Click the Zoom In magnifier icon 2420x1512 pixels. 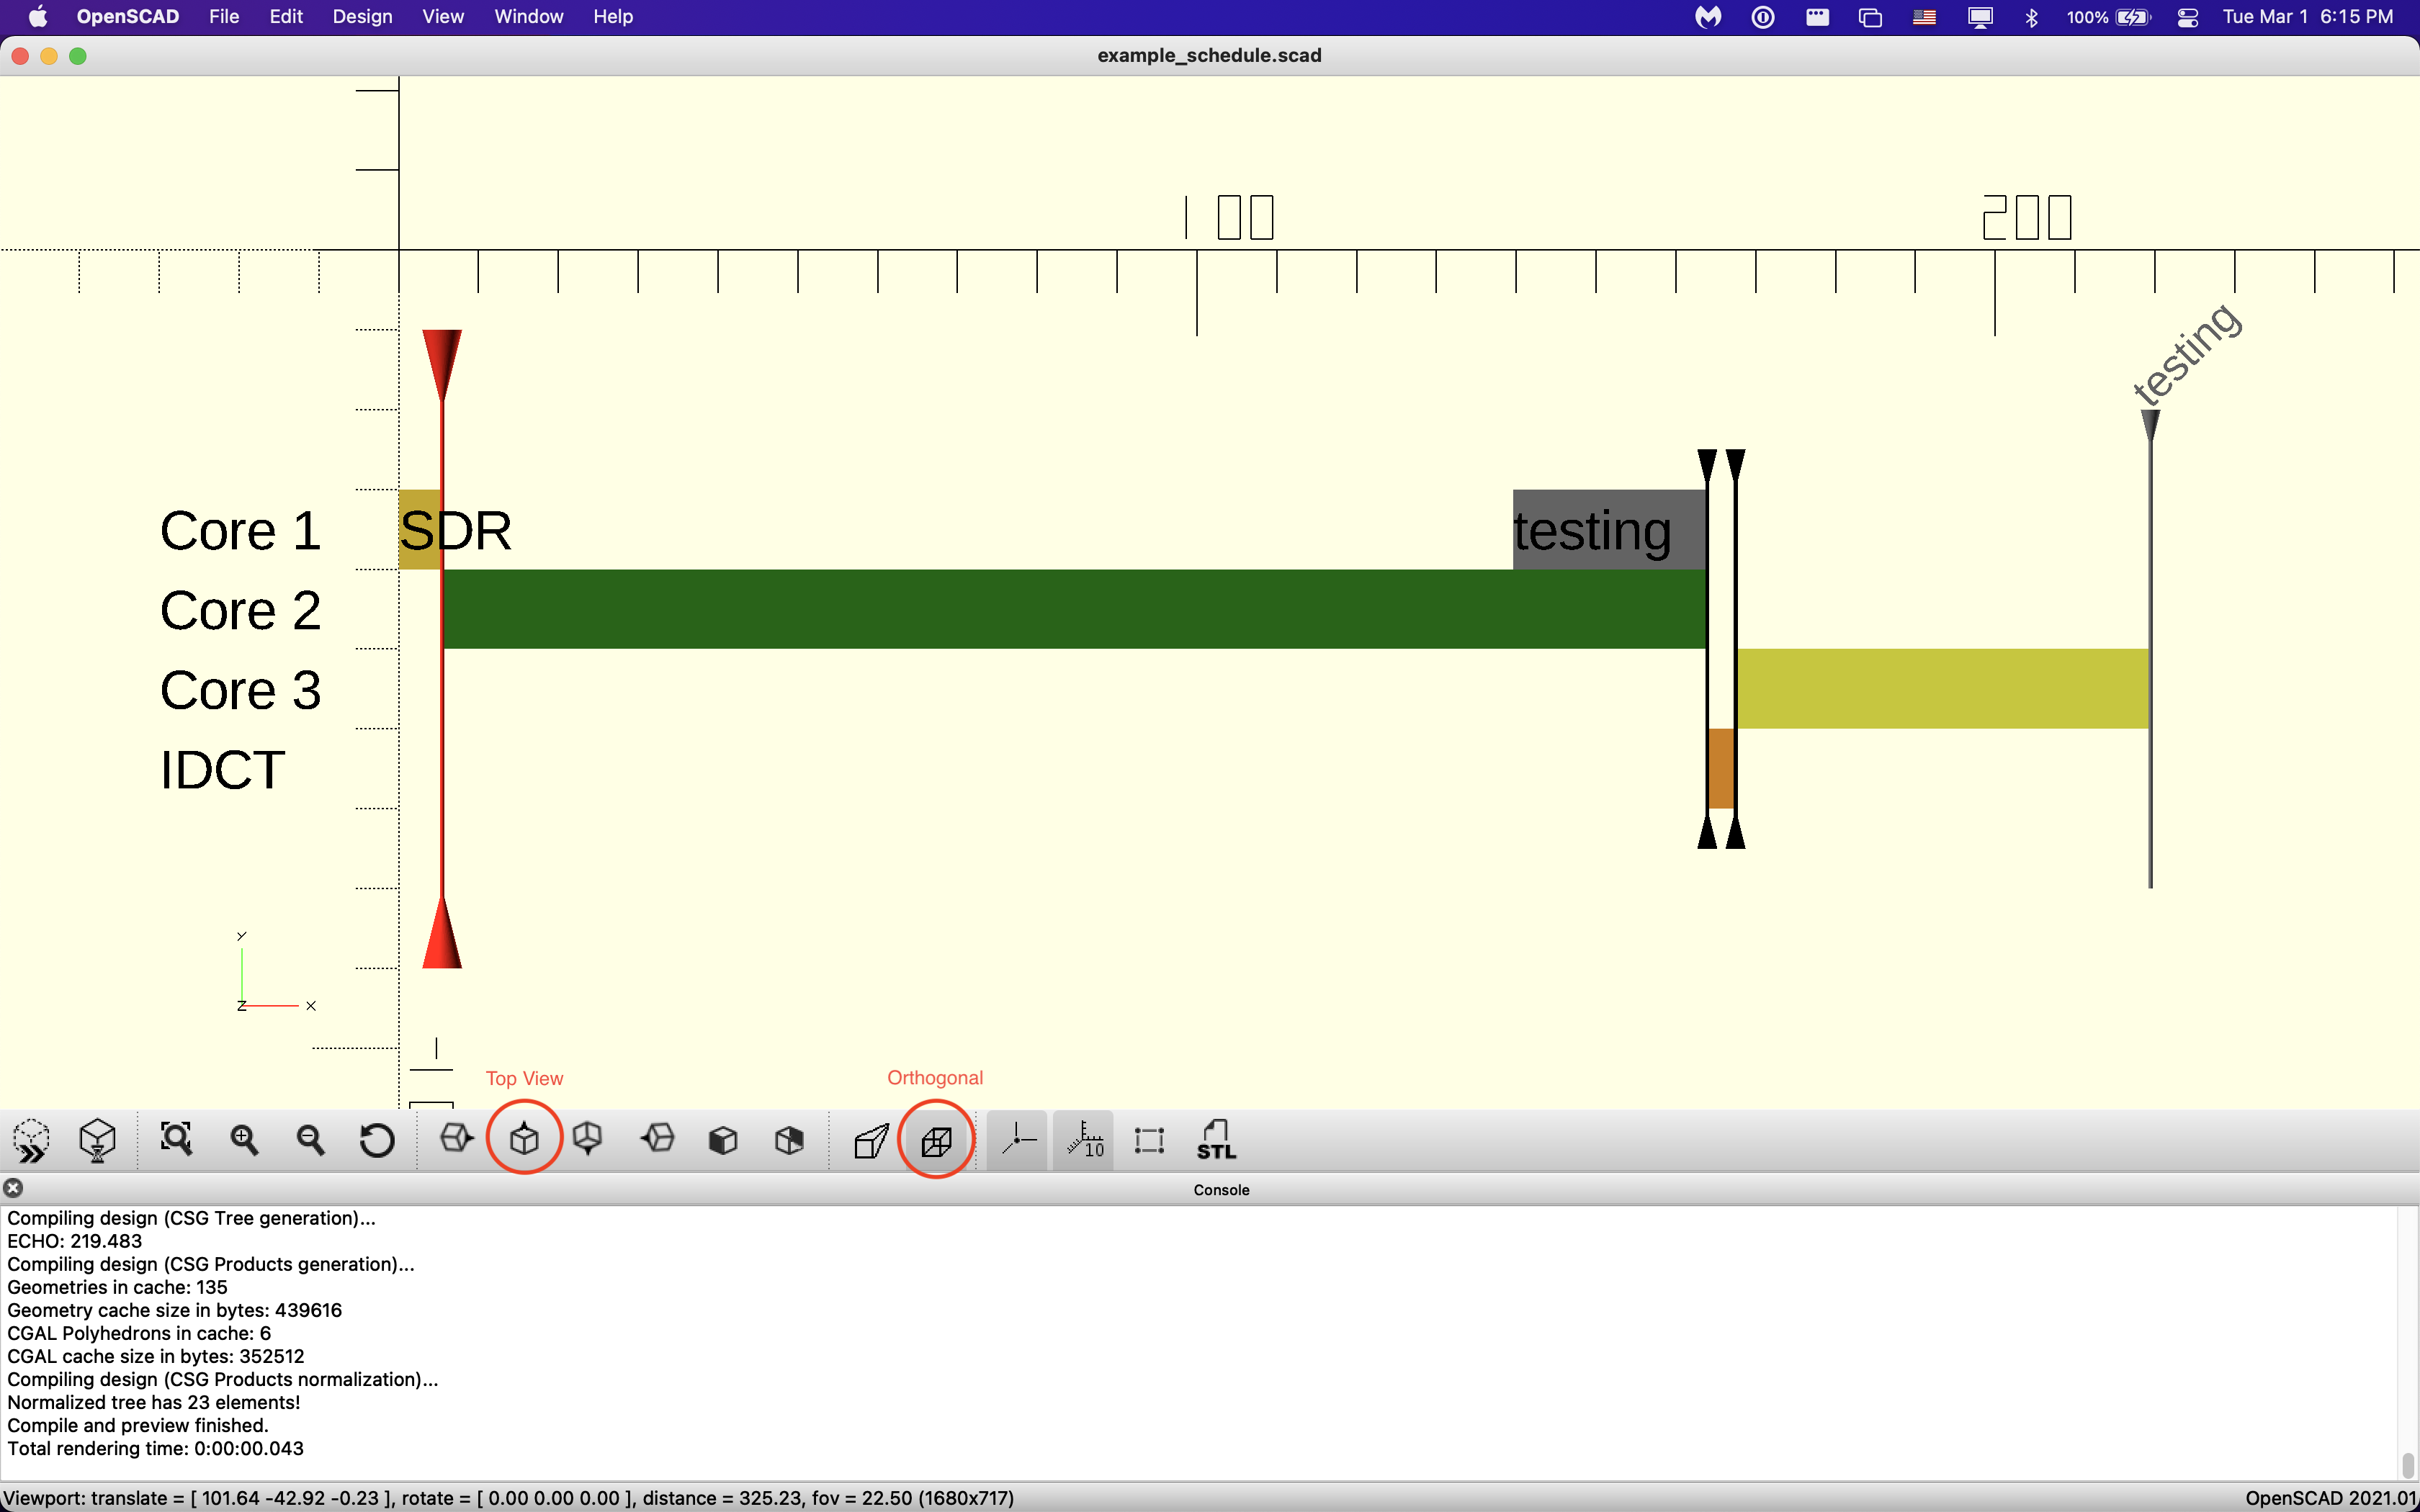point(244,1140)
